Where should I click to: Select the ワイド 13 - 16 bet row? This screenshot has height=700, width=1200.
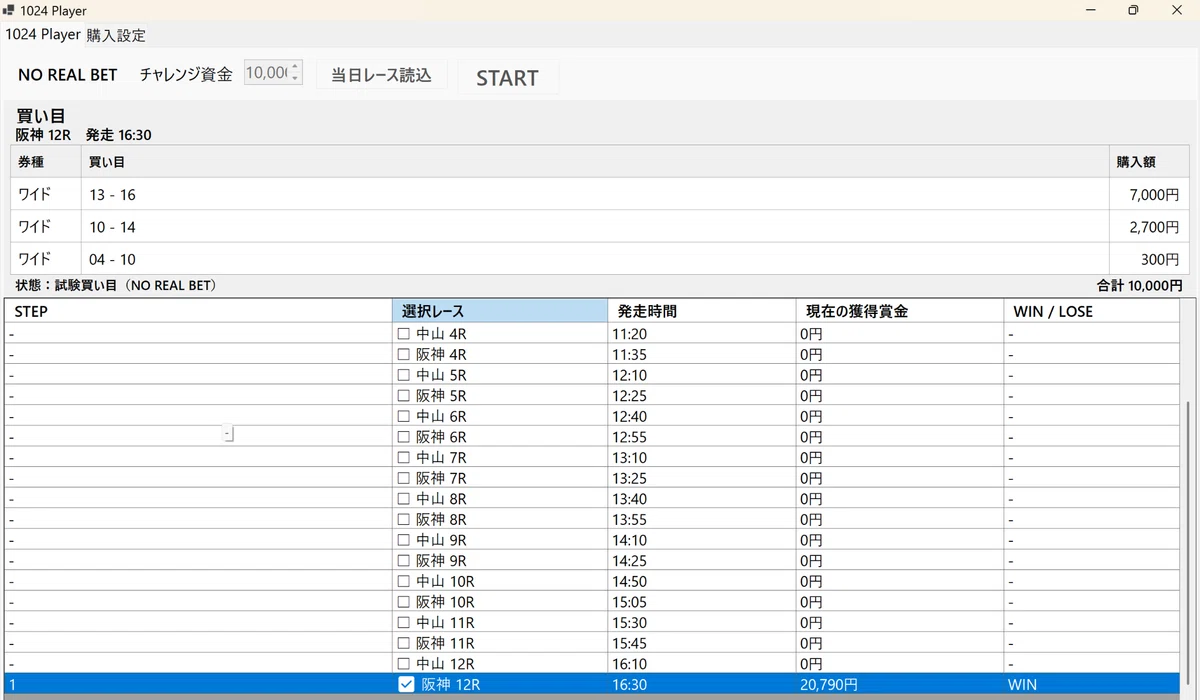(x=600, y=195)
